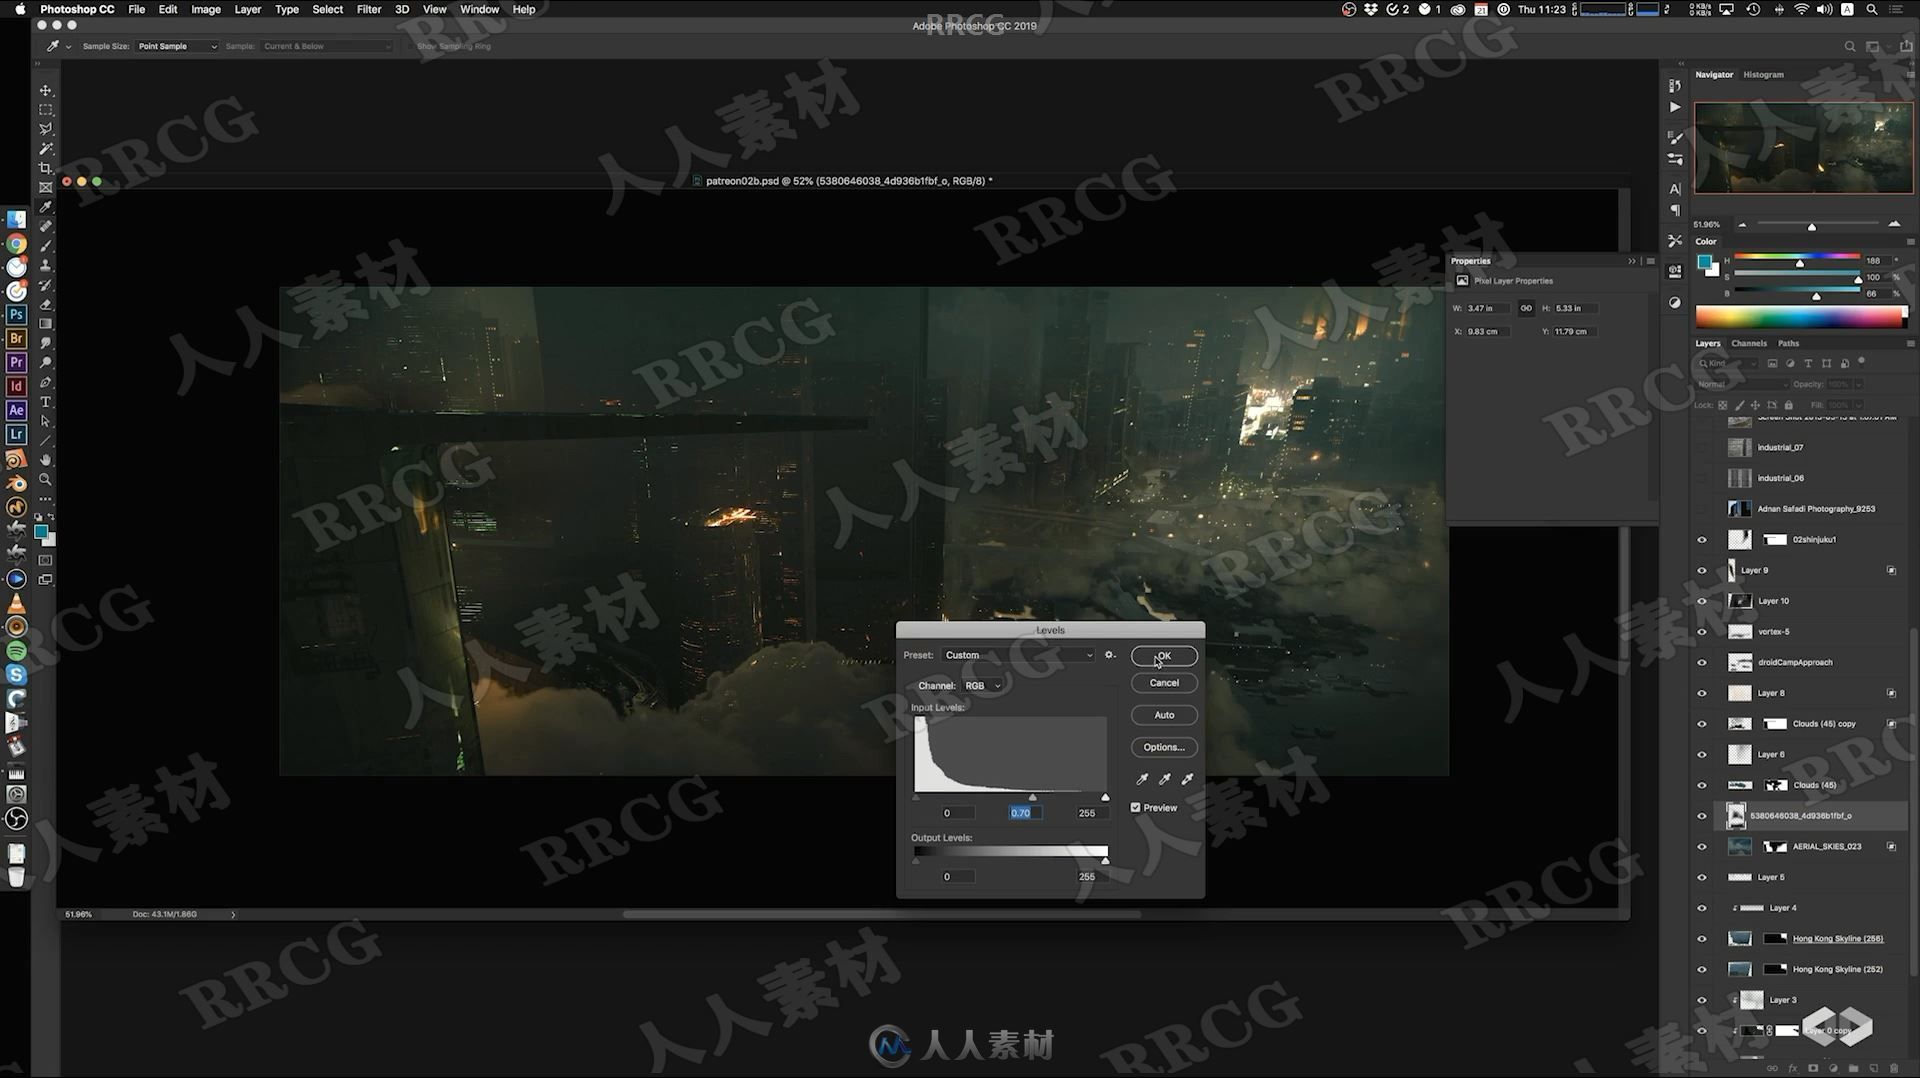Image resolution: width=1920 pixels, height=1078 pixels.
Task: Open the Paragraph panel icon
Action: [x=1675, y=210]
